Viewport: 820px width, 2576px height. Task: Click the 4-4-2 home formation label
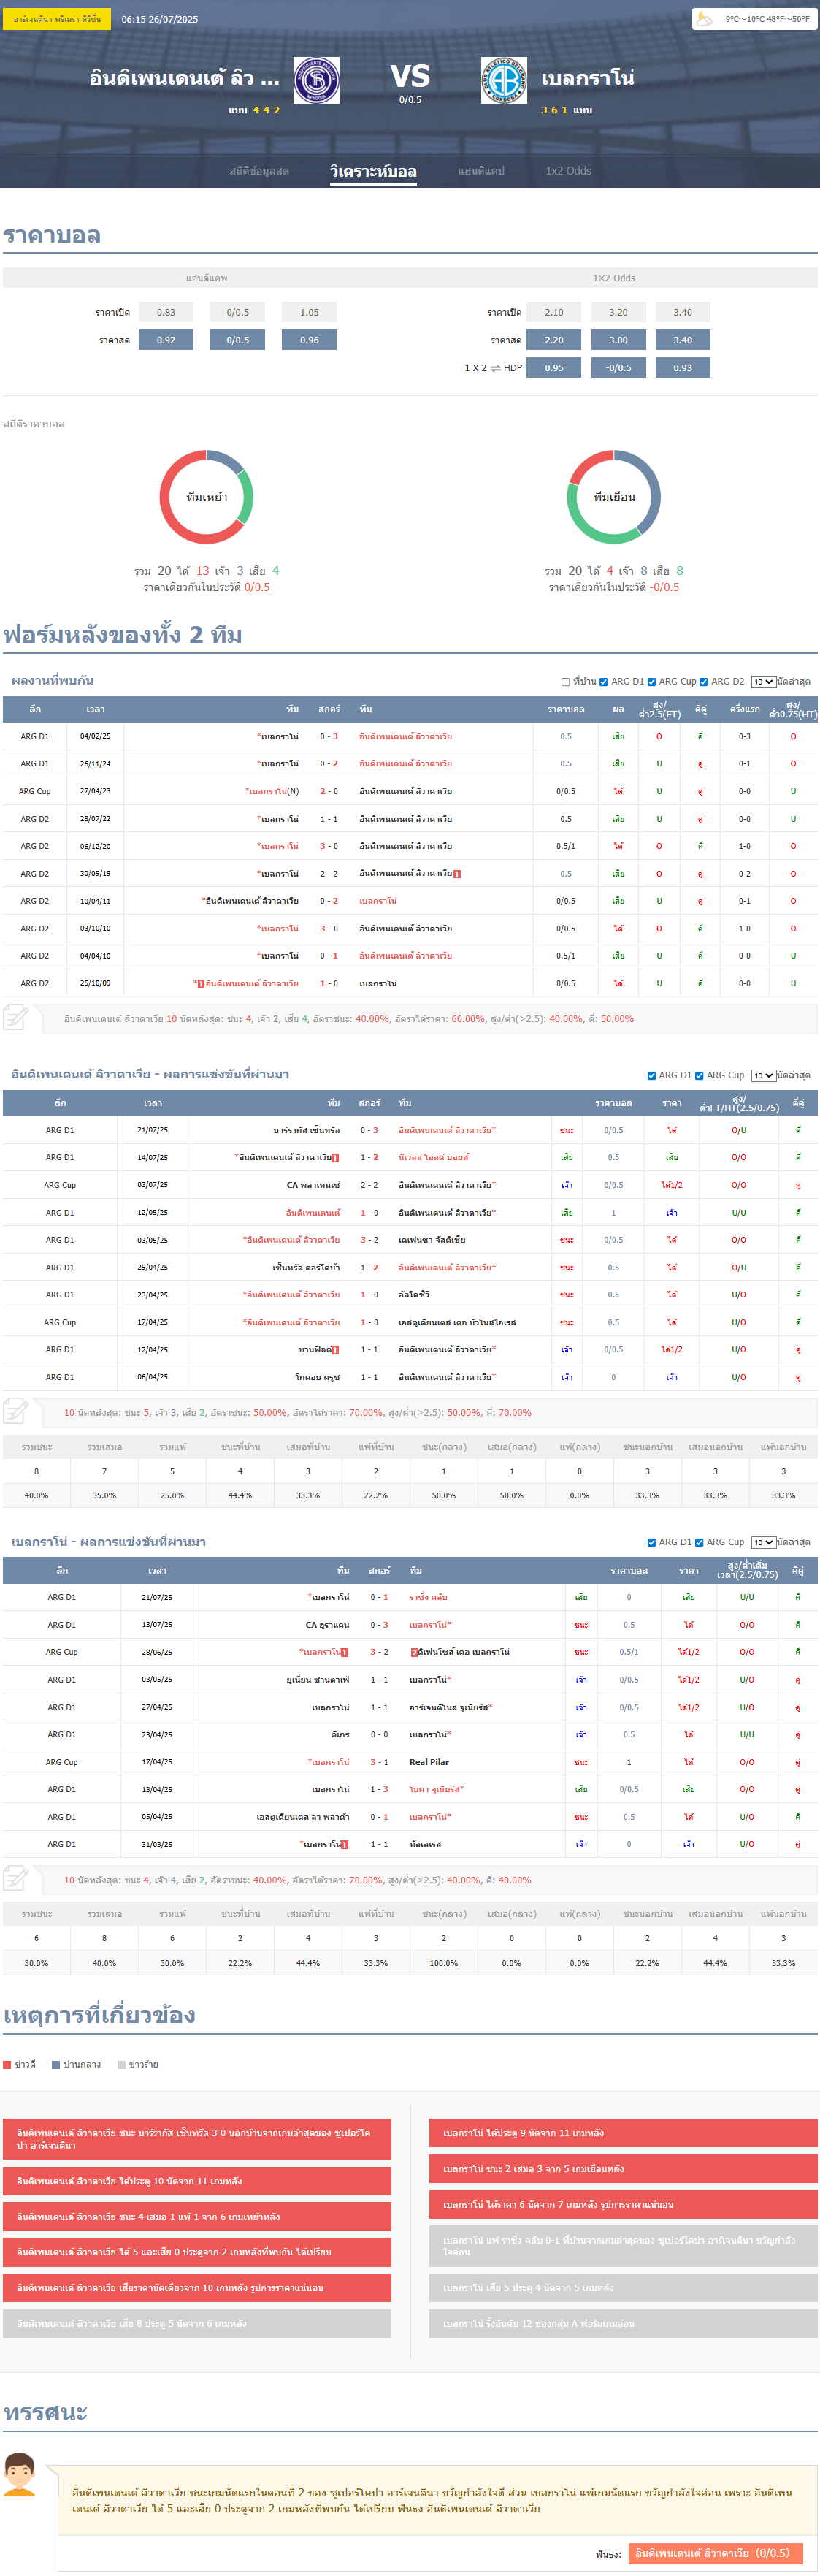tap(266, 110)
